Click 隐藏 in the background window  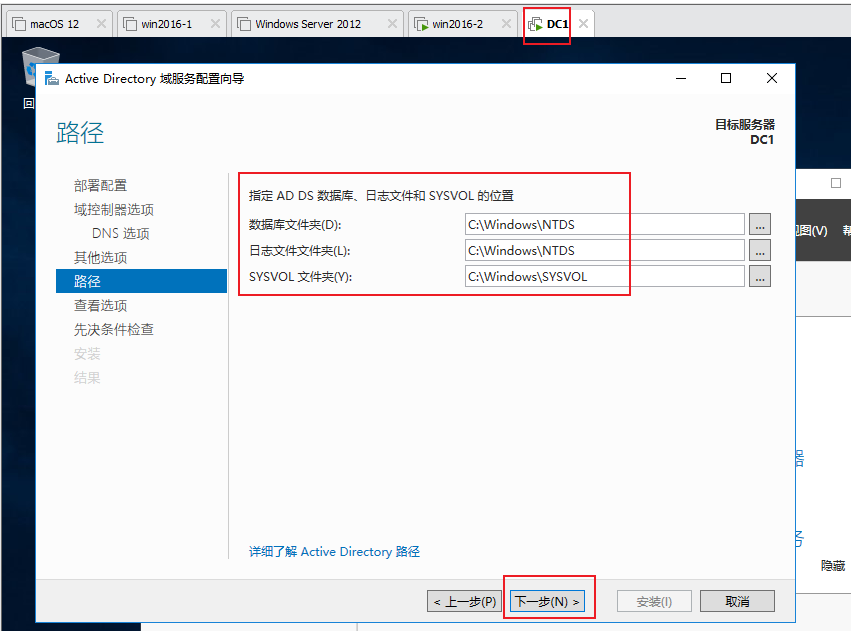coord(833,566)
